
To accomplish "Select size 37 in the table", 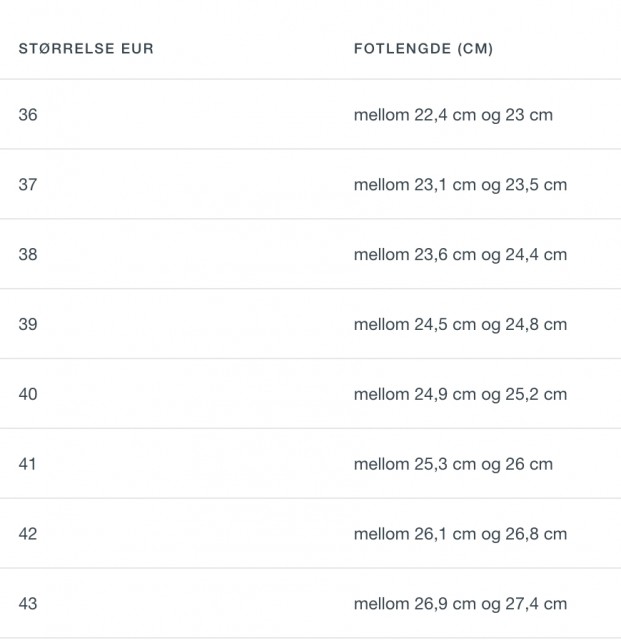I will 28,184.
